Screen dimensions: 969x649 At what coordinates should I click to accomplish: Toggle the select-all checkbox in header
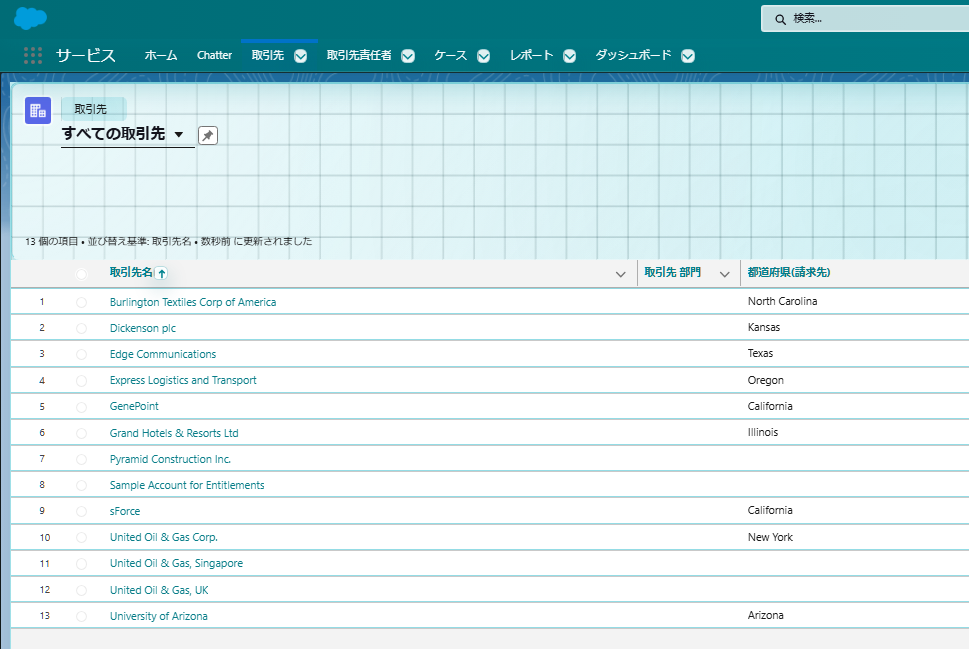(81, 273)
